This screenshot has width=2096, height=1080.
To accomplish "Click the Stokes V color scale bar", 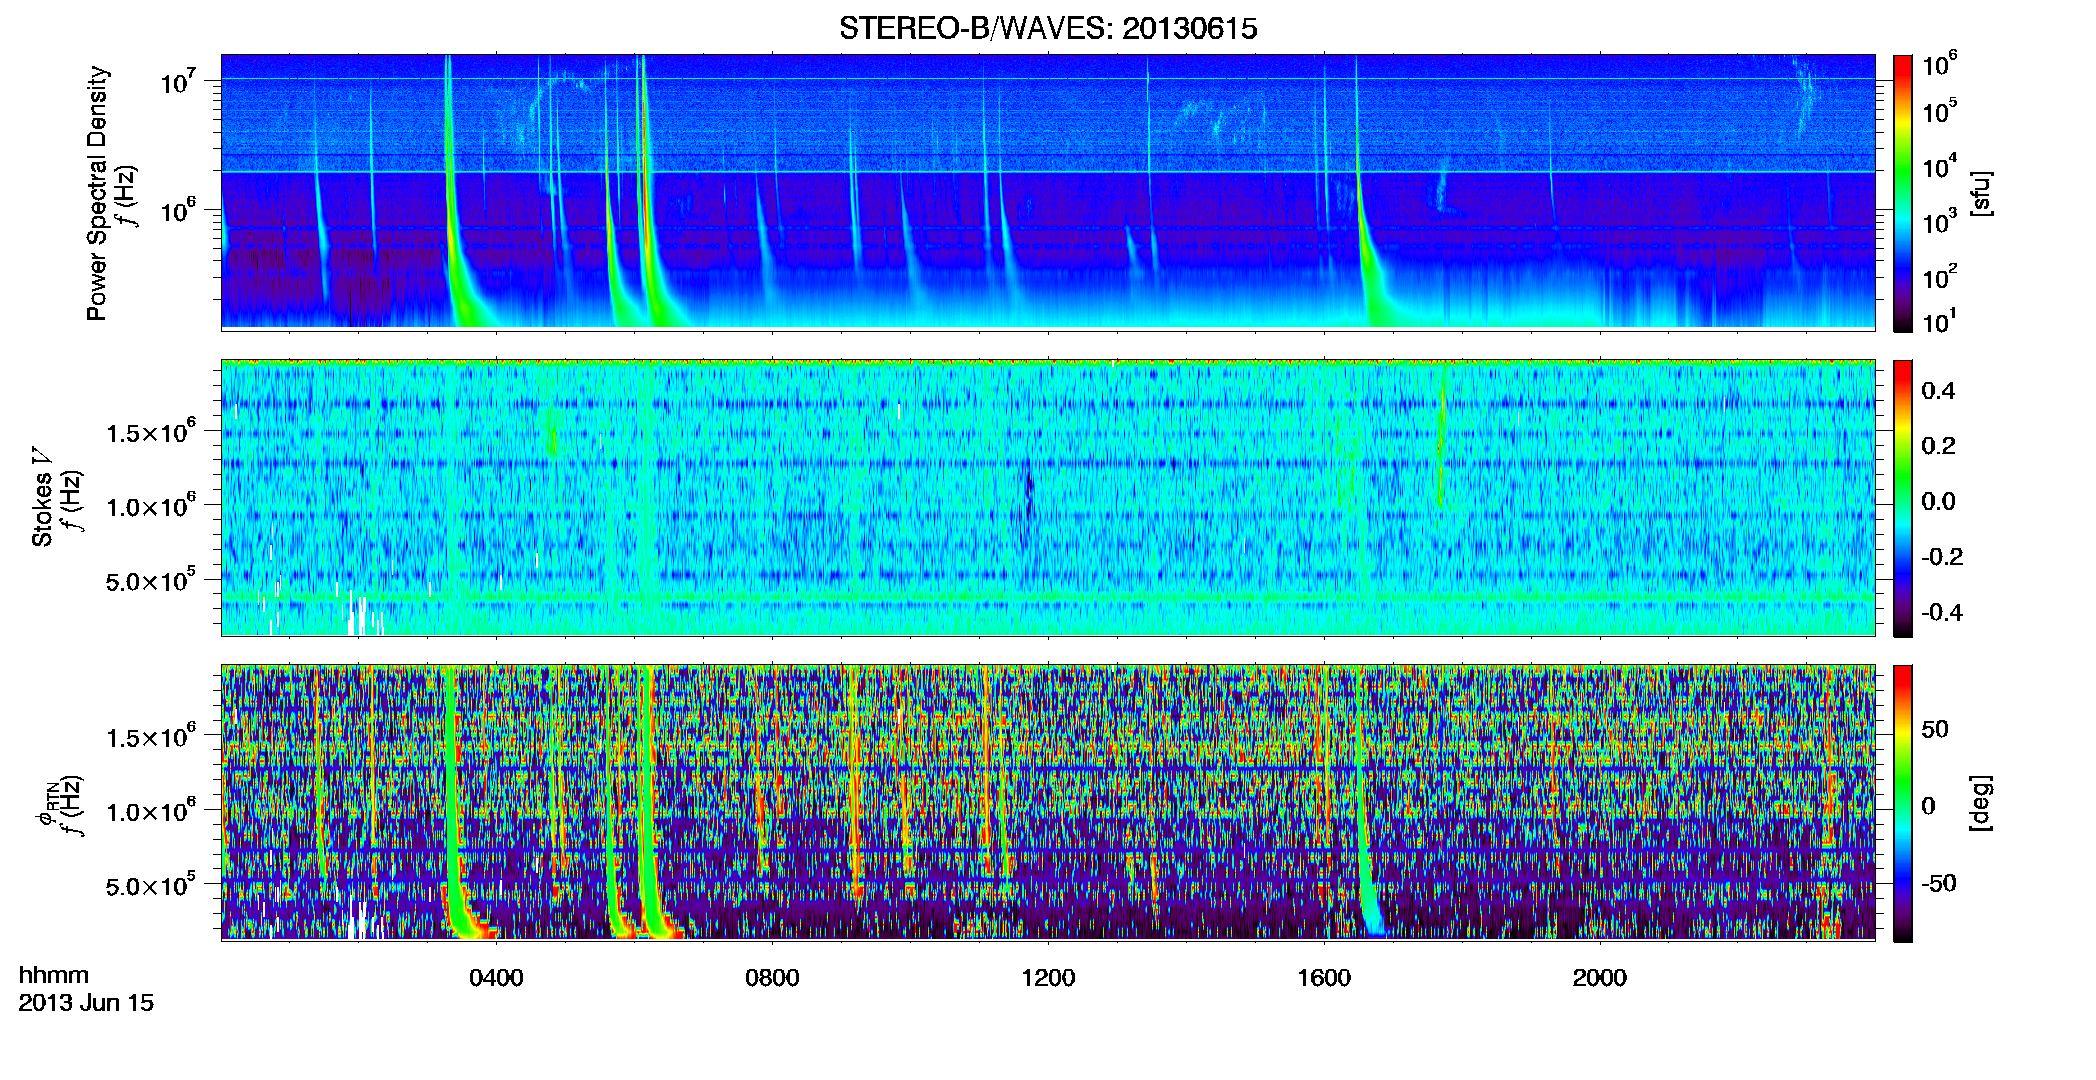I will tap(1903, 498).
